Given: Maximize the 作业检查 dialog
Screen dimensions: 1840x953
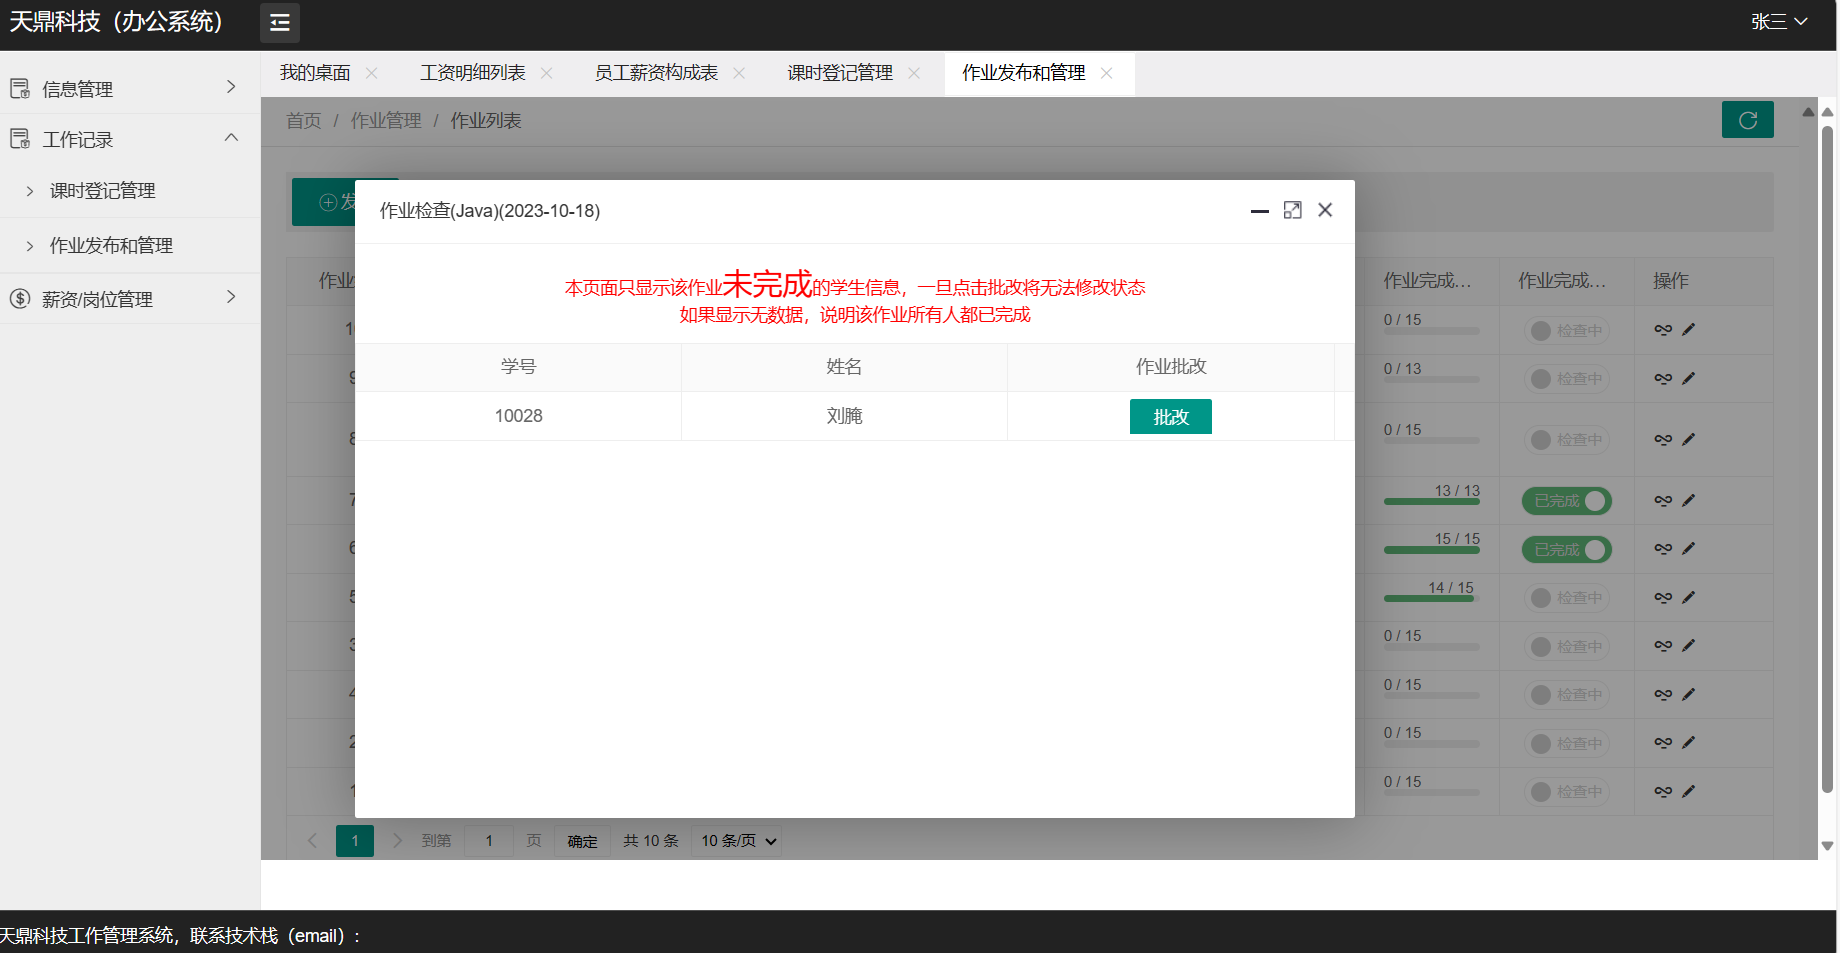Looking at the screenshot, I should tap(1292, 210).
